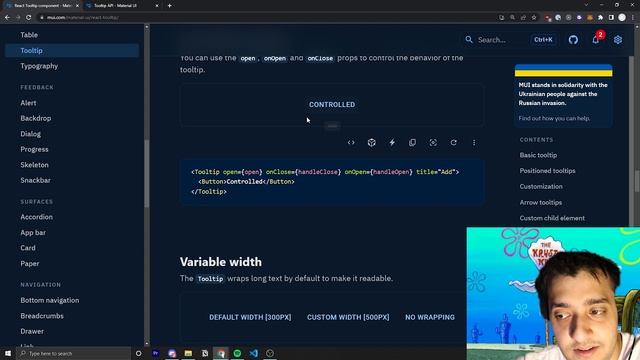The height and width of the screenshot is (360, 640).
Task: Click sidebar scrollbar thumb
Action: 147,173
